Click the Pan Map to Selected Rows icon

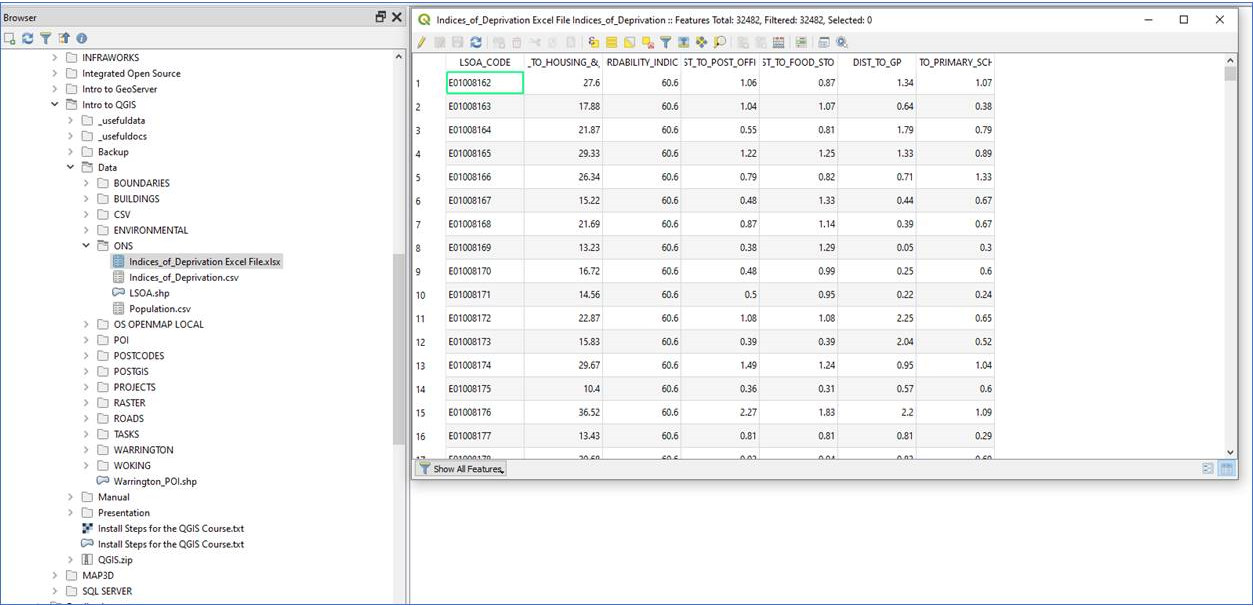[x=701, y=42]
